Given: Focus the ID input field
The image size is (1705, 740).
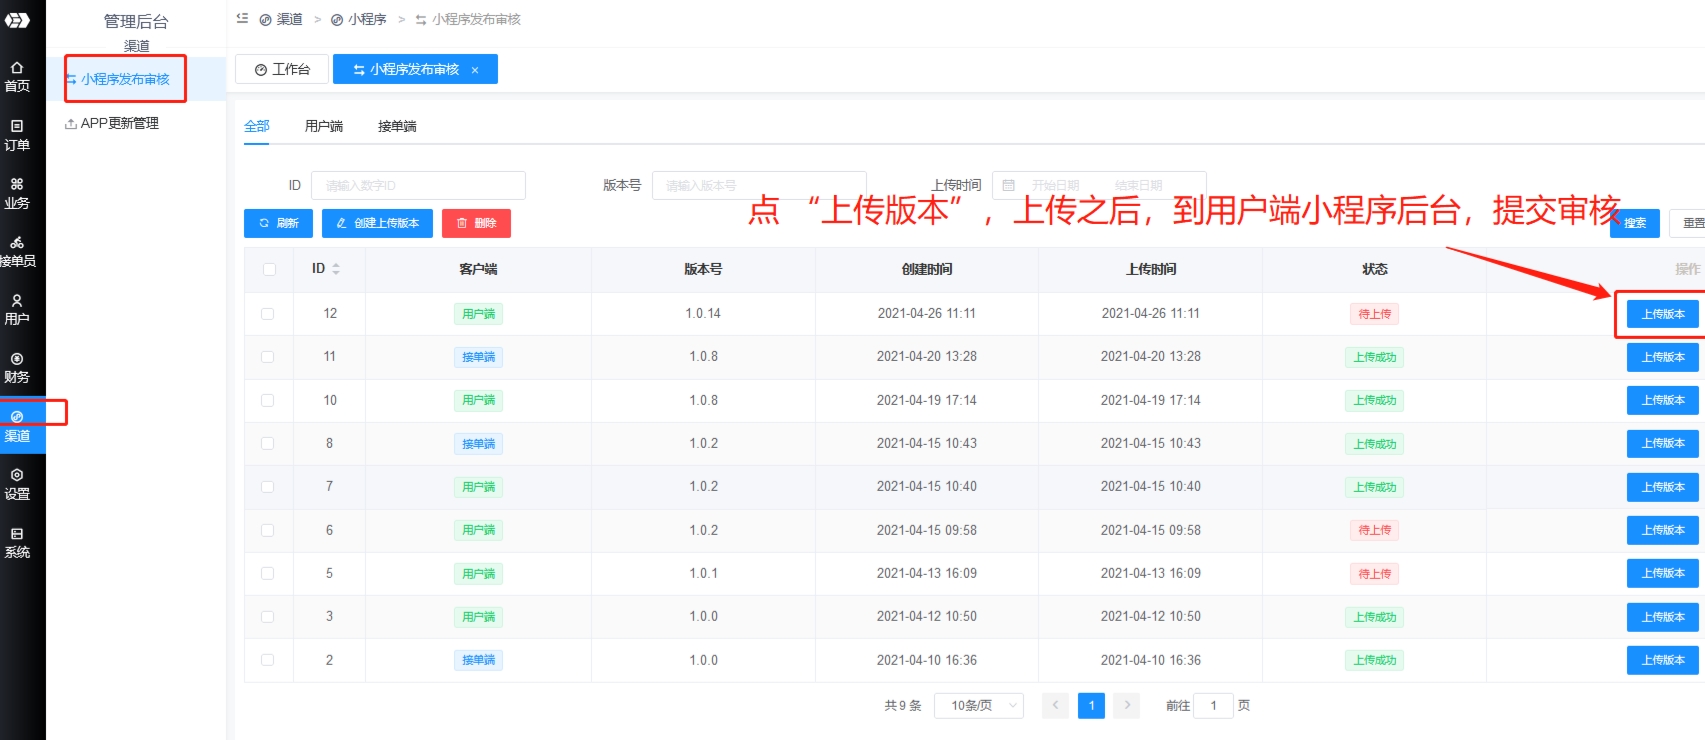Looking at the screenshot, I should coord(418,186).
